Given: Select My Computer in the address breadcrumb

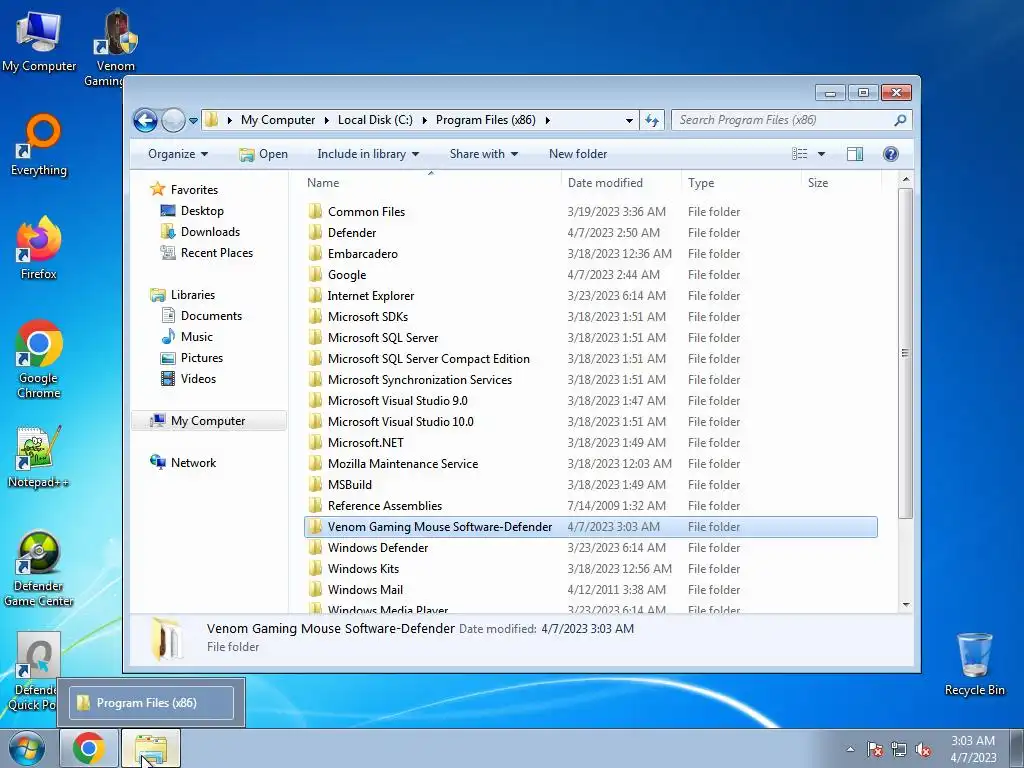Looking at the screenshot, I should 278,120.
